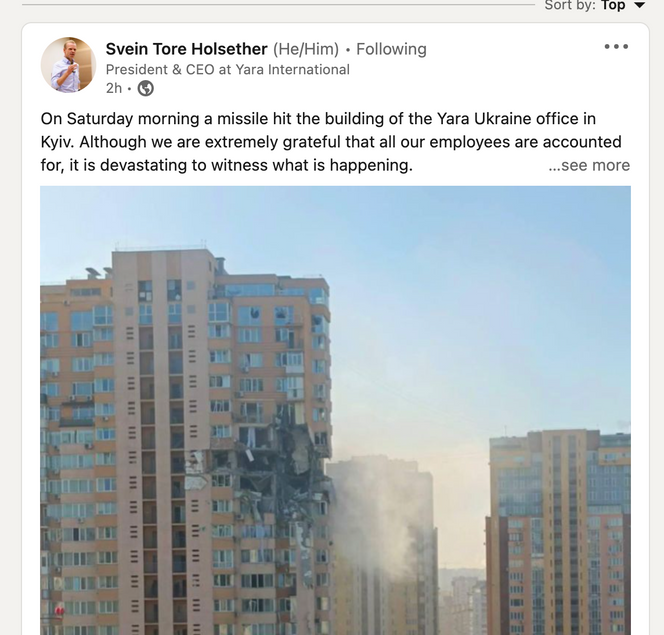Click the Sort by dropdown caret arrow
Screen dimensions: 664x635
[x=639, y=6]
